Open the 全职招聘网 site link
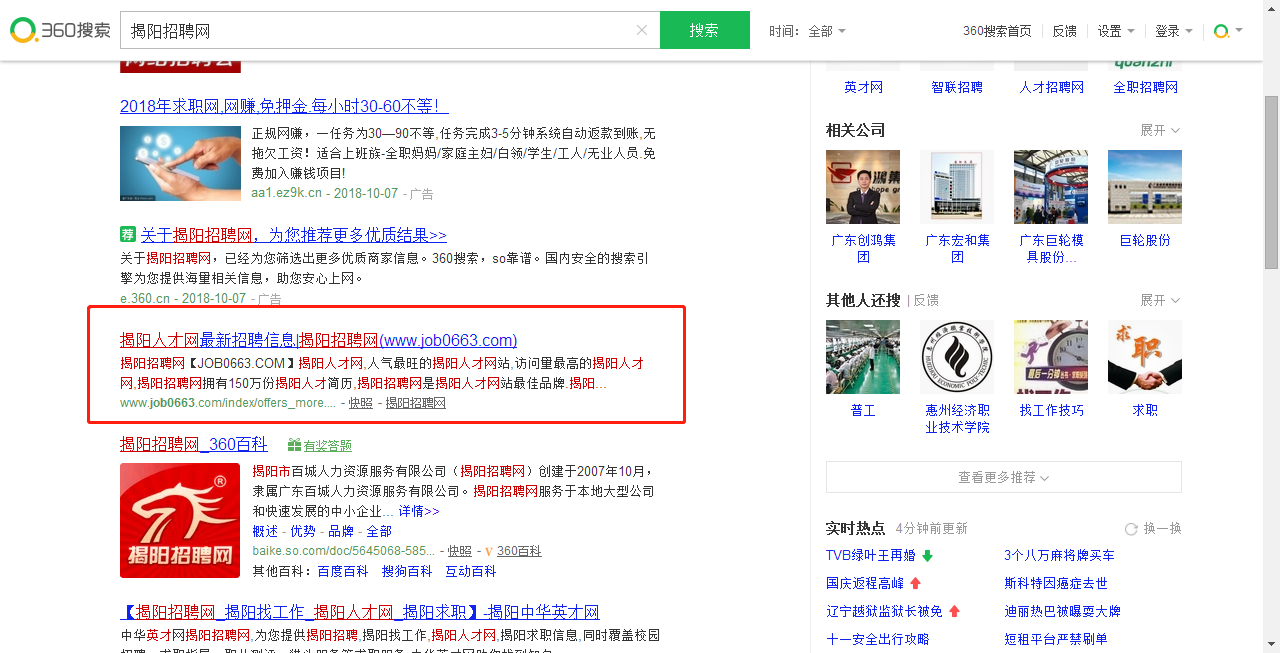 (1145, 87)
